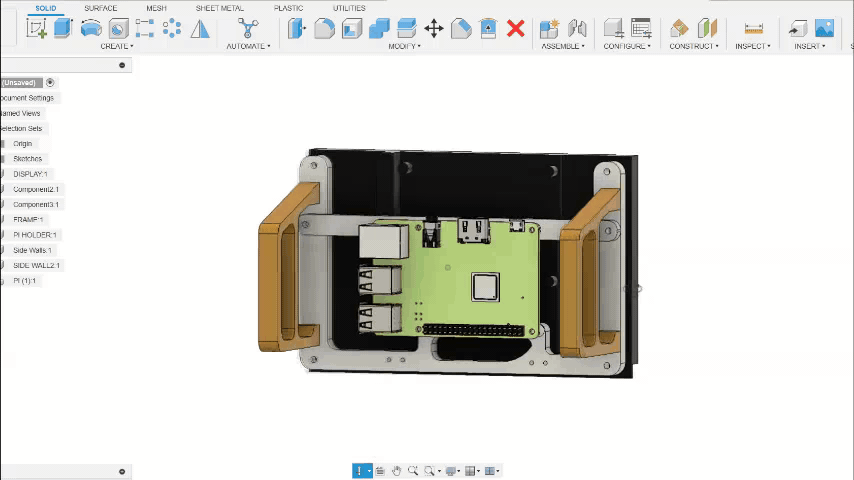Image resolution: width=854 pixels, height=480 pixels.
Task: Open the CREATE dropdown menu
Action: click(x=117, y=46)
